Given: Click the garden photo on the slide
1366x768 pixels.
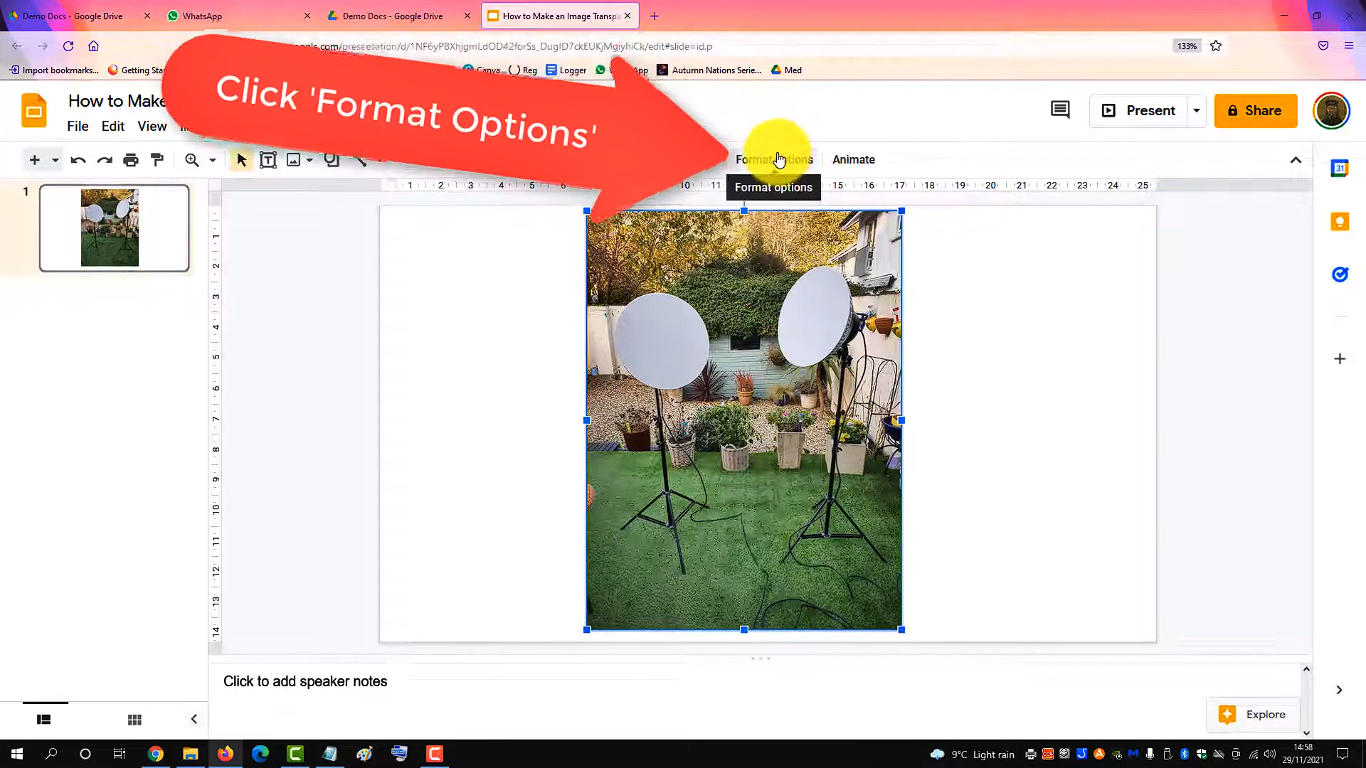Looking at the screenshot, I should (744, 420).
